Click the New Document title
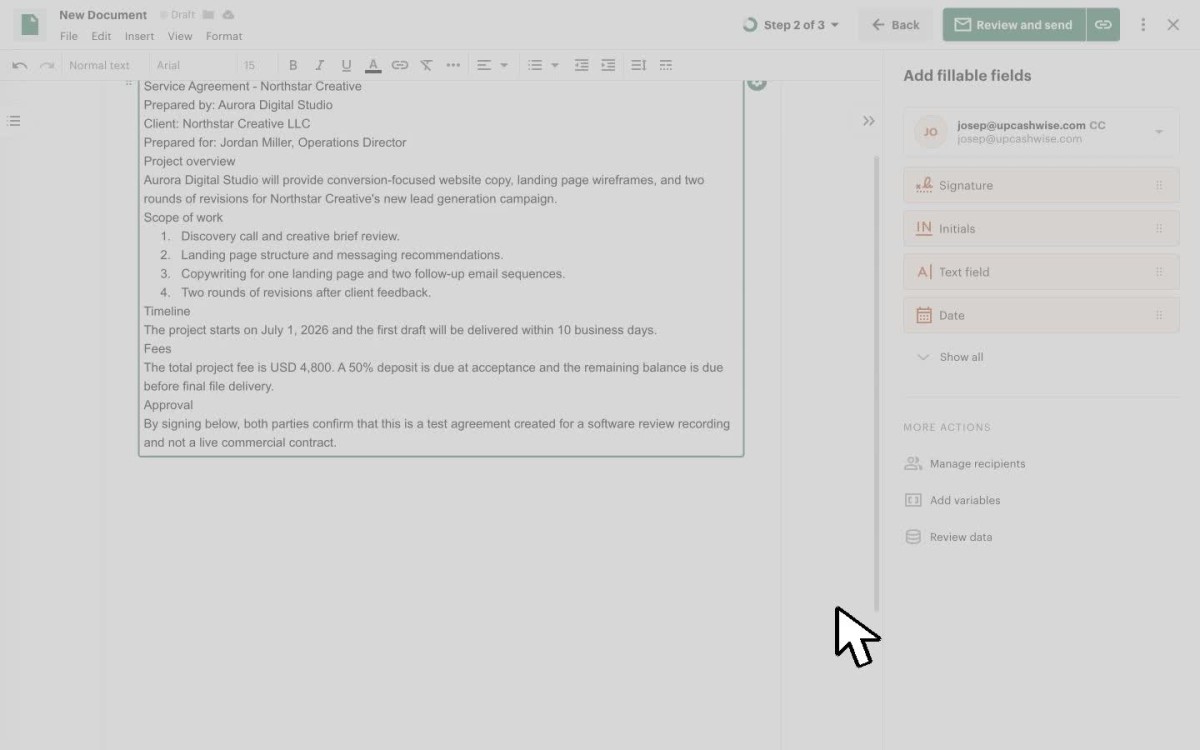 pos(103,15)
